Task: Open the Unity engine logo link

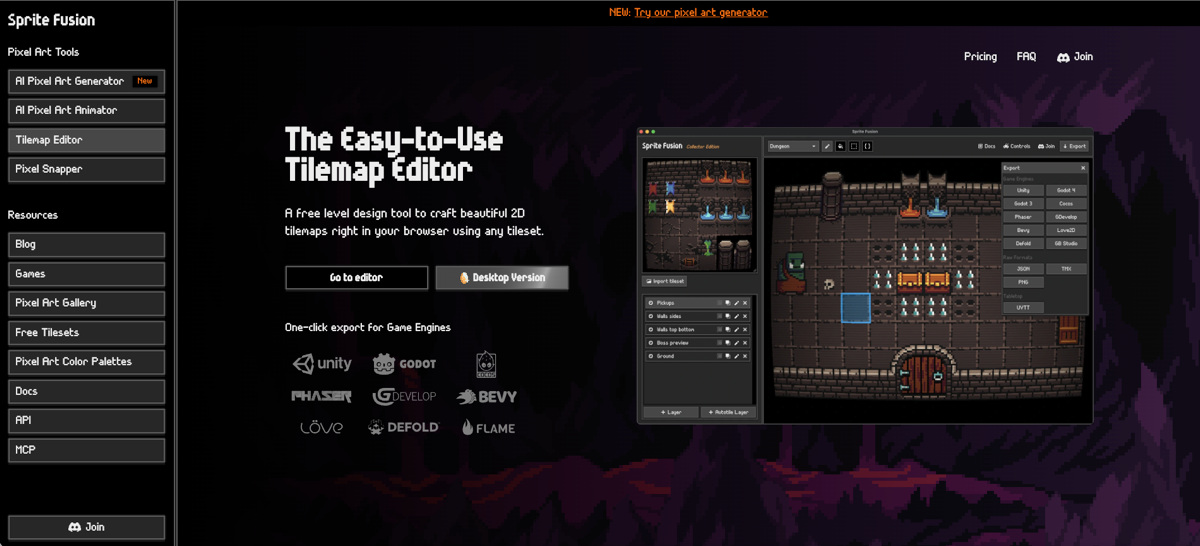Action: pyautogui.click(x=322, y=364)
